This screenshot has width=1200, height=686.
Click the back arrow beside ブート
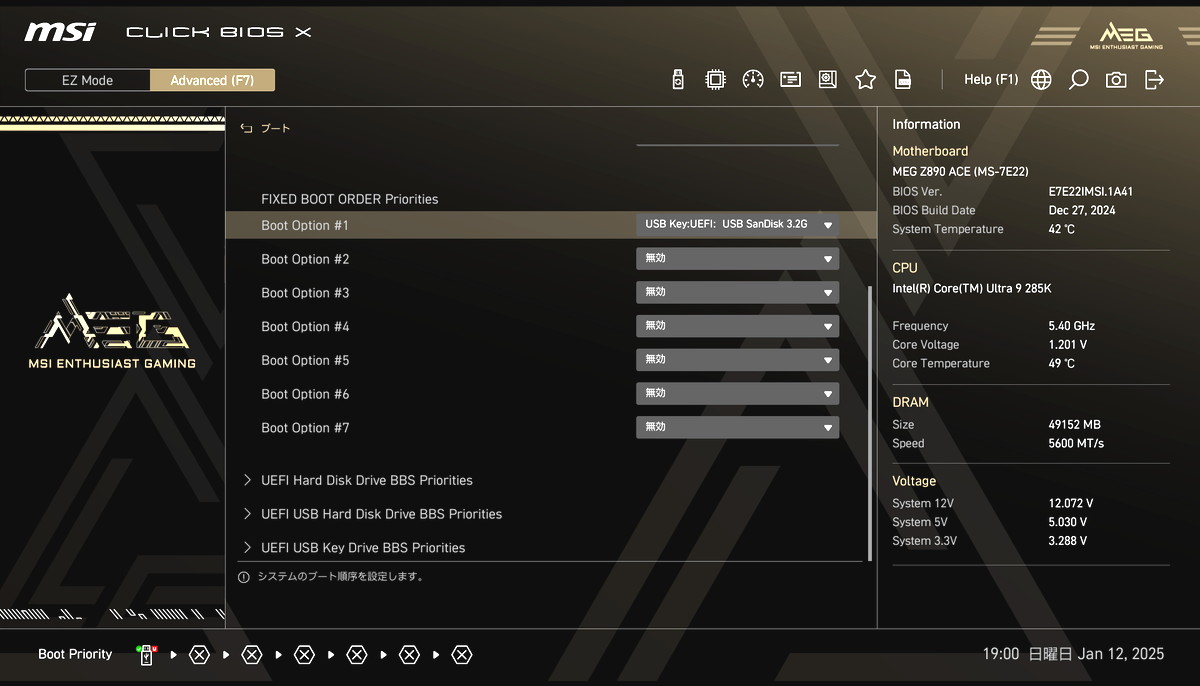point(246,129)
